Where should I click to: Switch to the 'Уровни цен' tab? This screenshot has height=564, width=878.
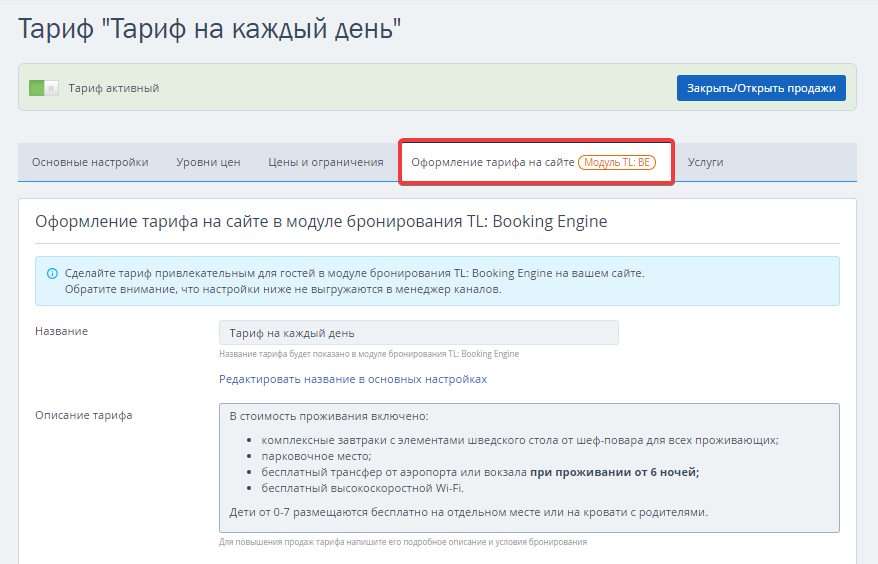click(x=208, y=162)
